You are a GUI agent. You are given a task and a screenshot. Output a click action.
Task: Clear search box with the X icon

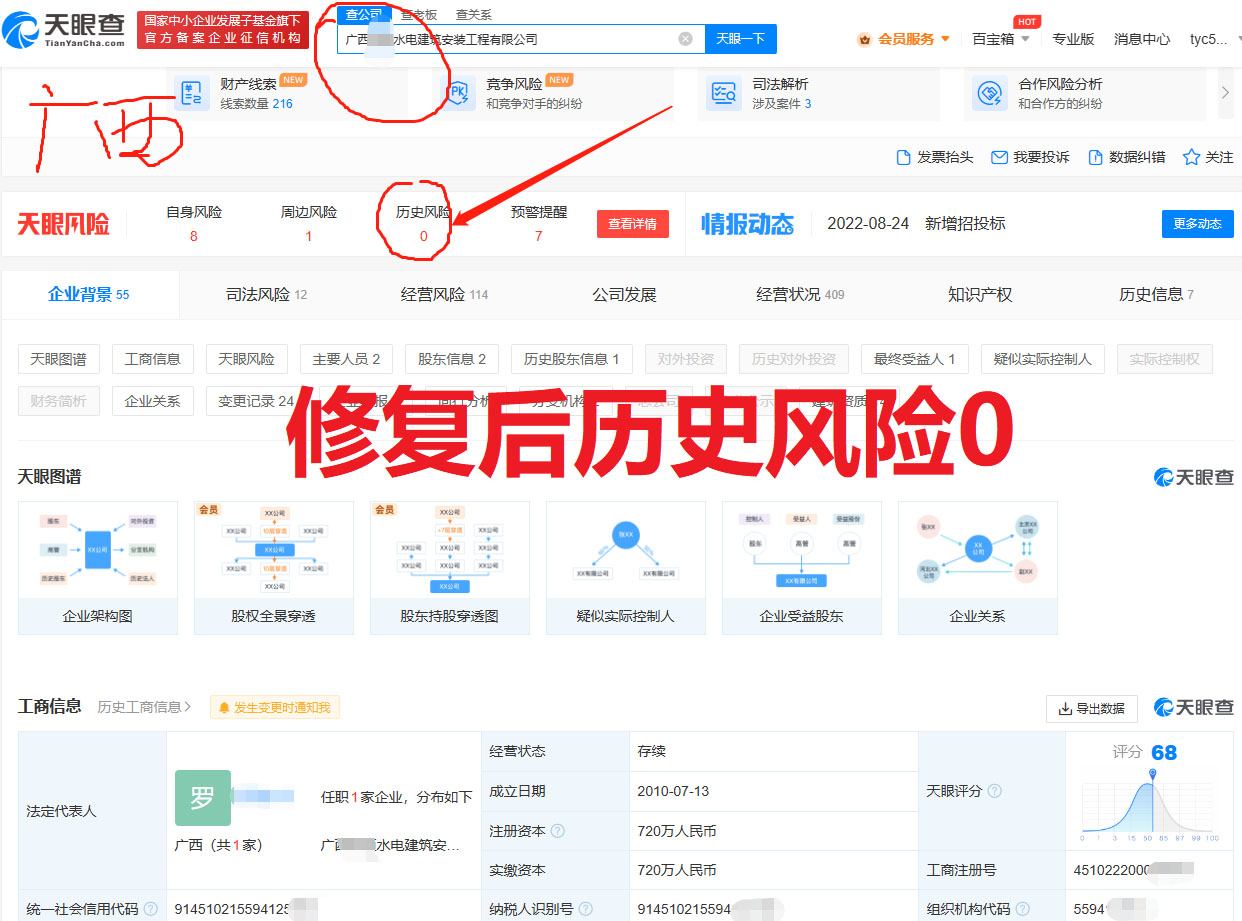685,39
